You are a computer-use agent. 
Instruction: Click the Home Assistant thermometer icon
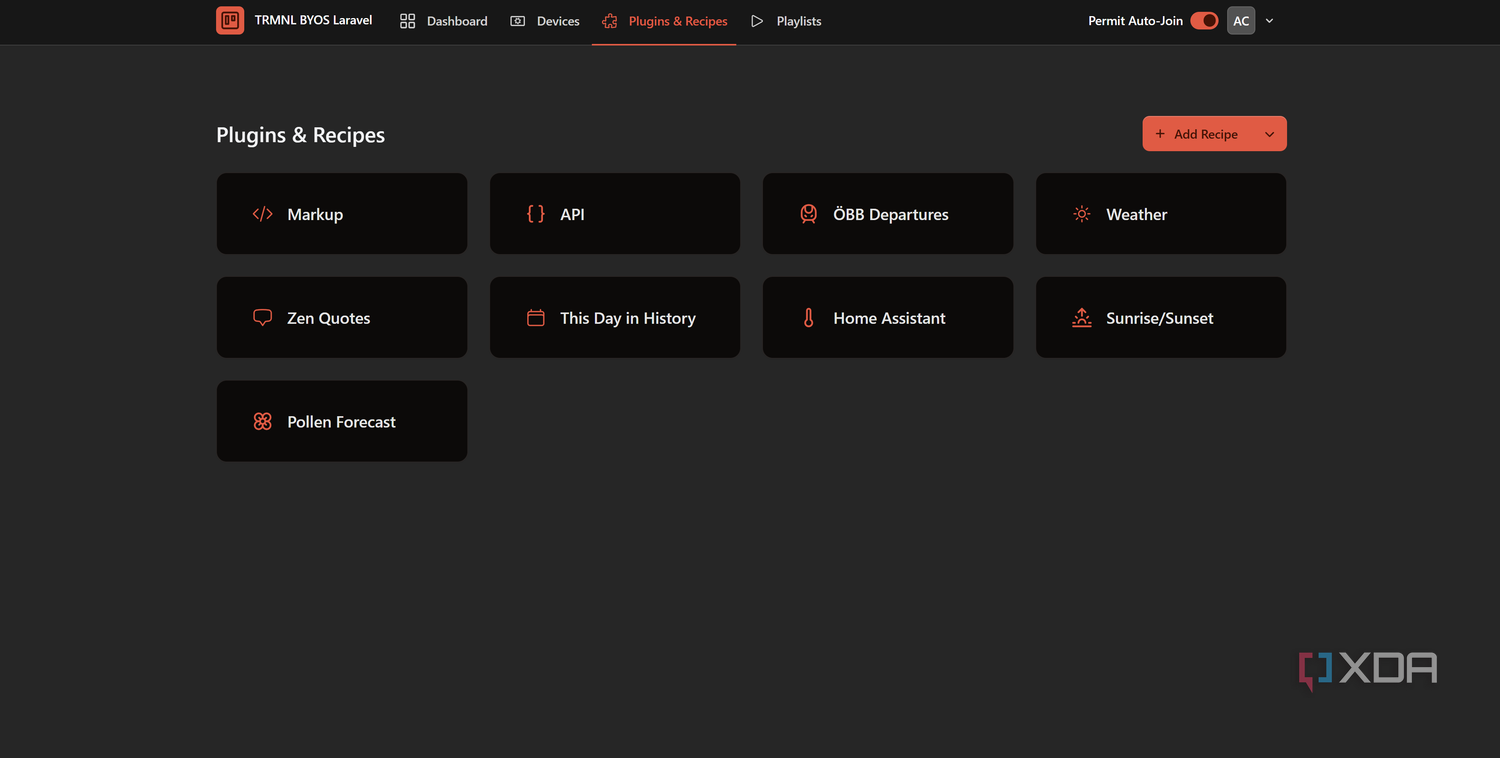pyautogui.click(x=809, y=318)
